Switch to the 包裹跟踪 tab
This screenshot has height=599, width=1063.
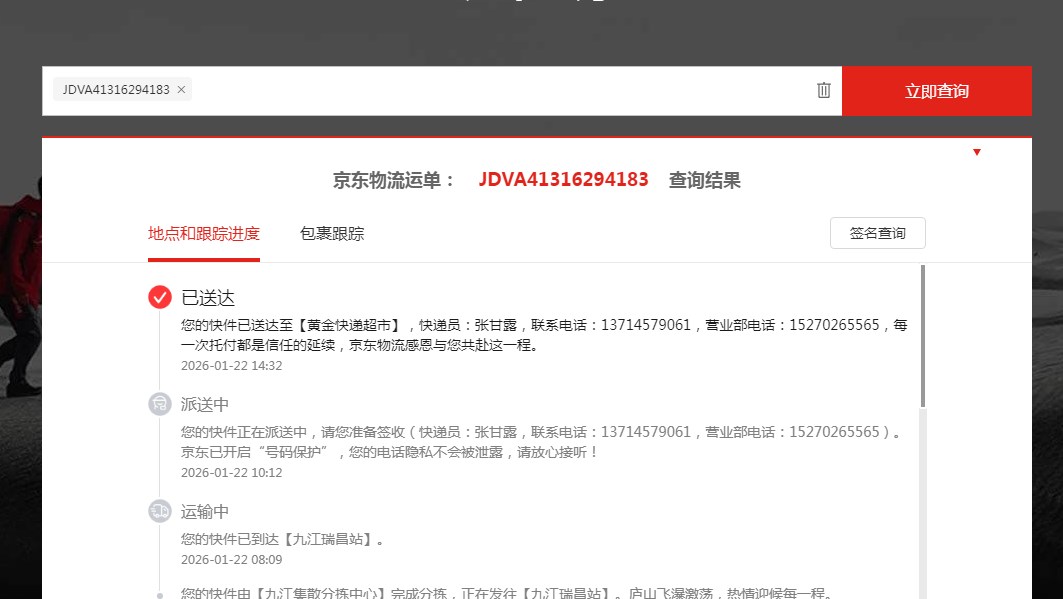point(332,234)
